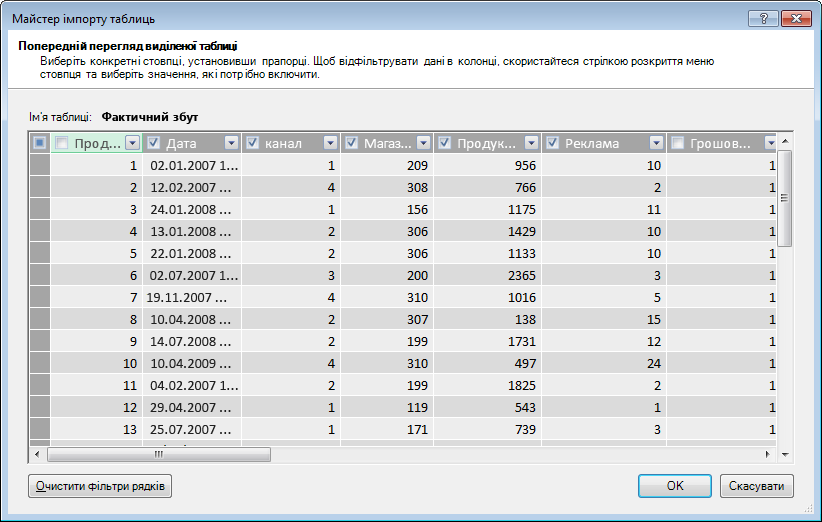Uncheck the Дата column checkbox

153,143
